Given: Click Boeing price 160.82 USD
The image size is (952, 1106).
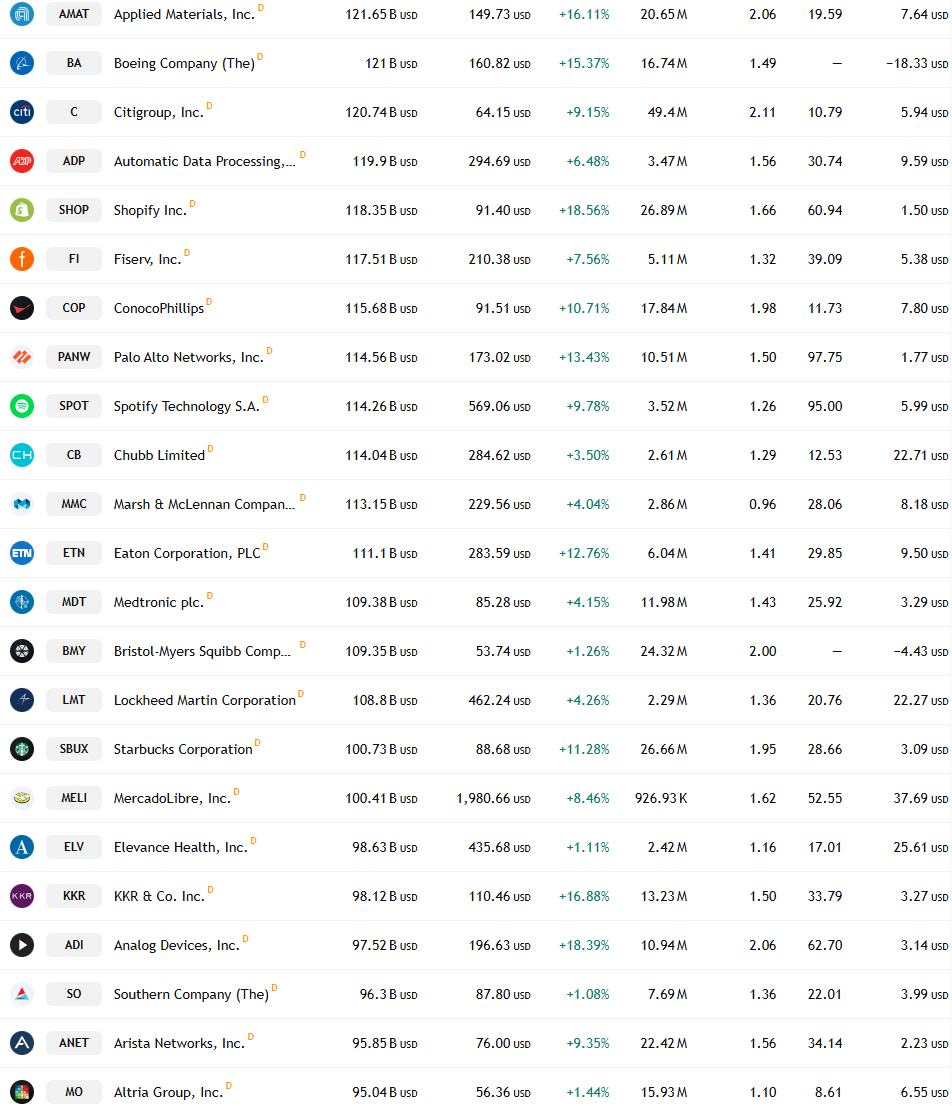Looking at the screenshot, I should (x=499, y=63).
